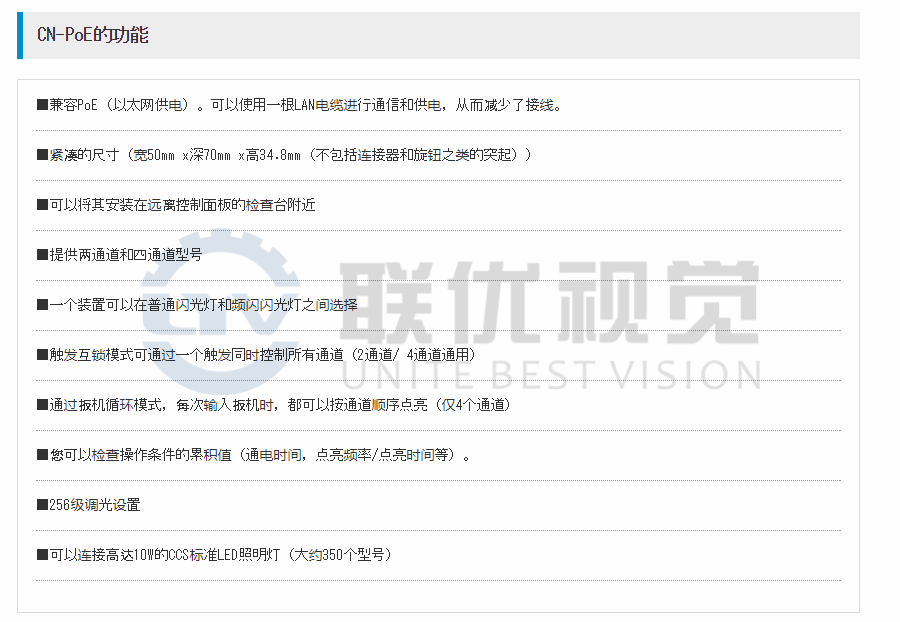
Task: Click the line "可以将其安装在远离控制面板的检查台附近"
Action: pos(182,205)
